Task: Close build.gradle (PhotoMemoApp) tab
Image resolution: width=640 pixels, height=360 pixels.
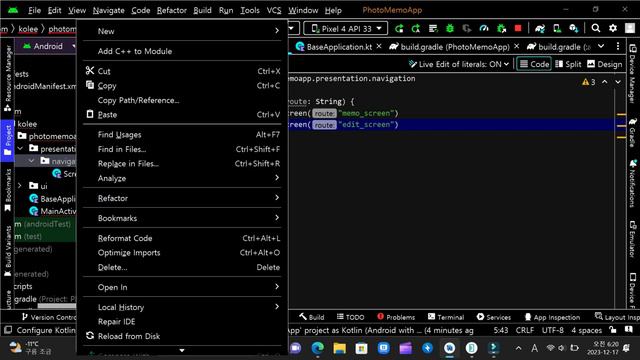Action: [516, 46]
